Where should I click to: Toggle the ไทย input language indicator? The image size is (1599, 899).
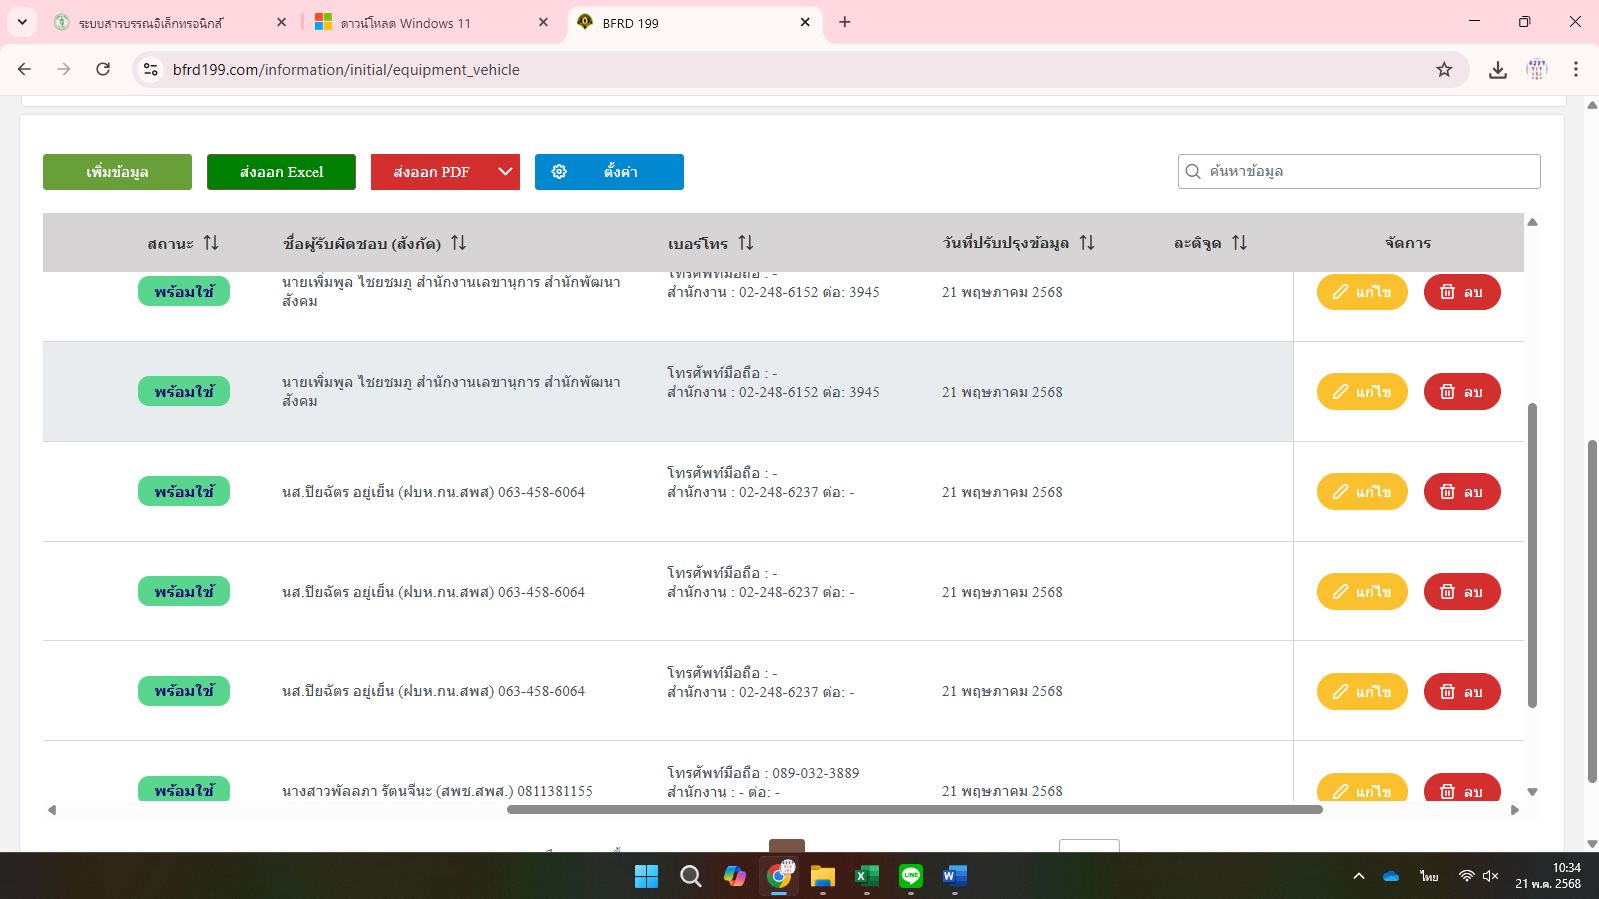[1428, 877]
